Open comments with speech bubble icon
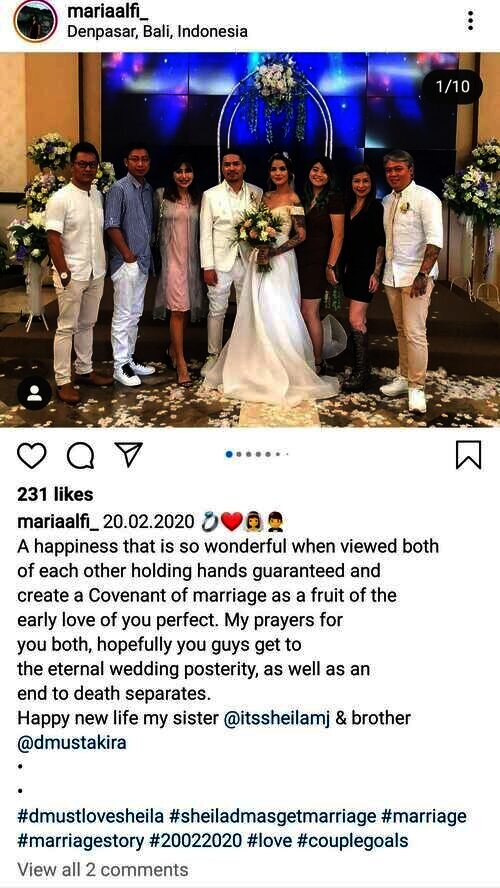The width and height of the screenshot is (500, 888). tap(80, 455)
